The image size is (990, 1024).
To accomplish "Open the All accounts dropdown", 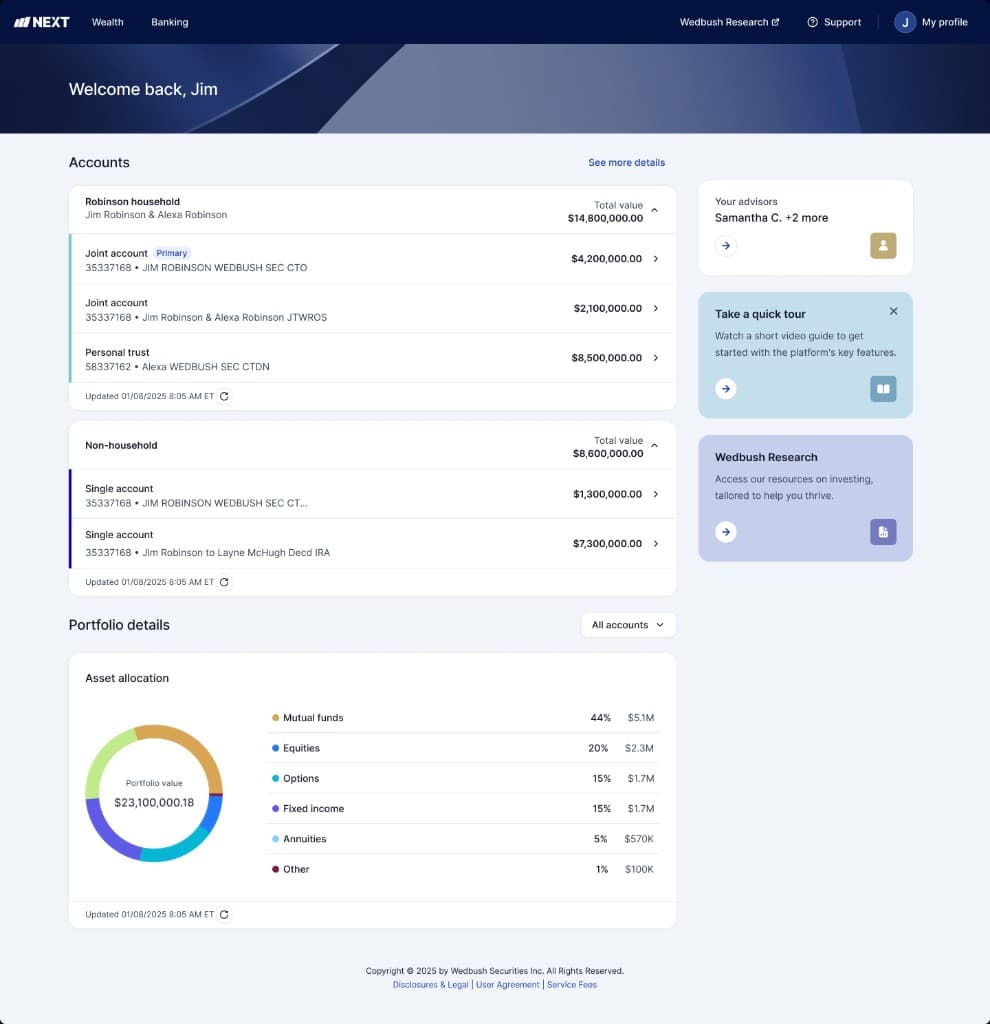I will click(628, 625).
